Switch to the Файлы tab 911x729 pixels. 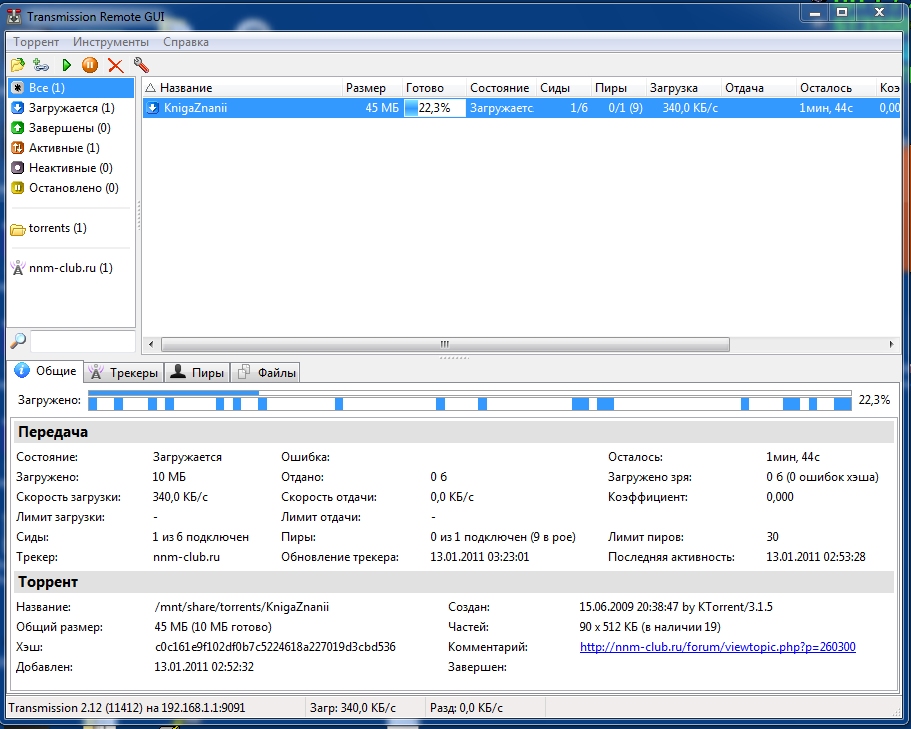click(266, 373)
